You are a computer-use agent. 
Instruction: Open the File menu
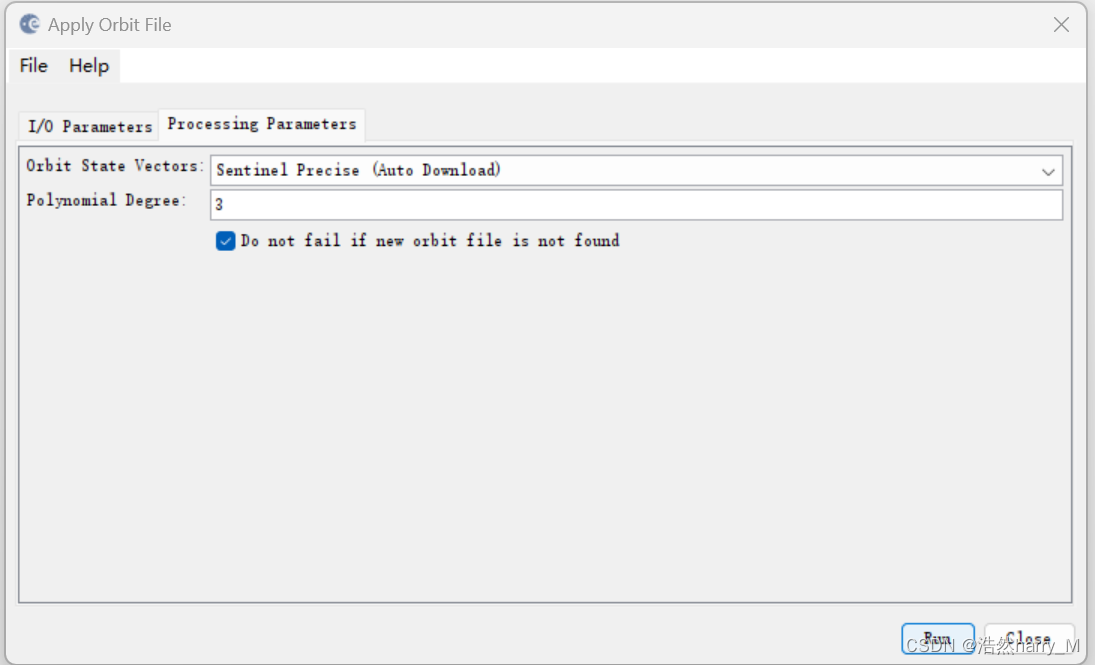(x=33, y=66)
